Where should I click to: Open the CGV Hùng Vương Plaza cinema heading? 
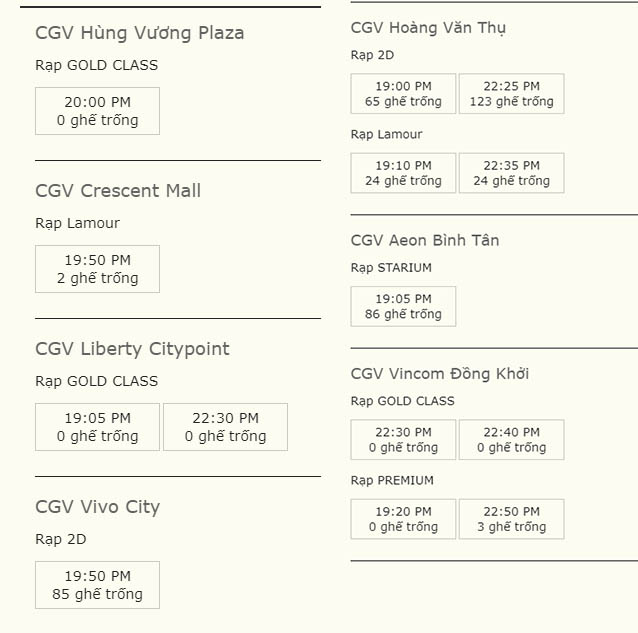pos(139,33)
